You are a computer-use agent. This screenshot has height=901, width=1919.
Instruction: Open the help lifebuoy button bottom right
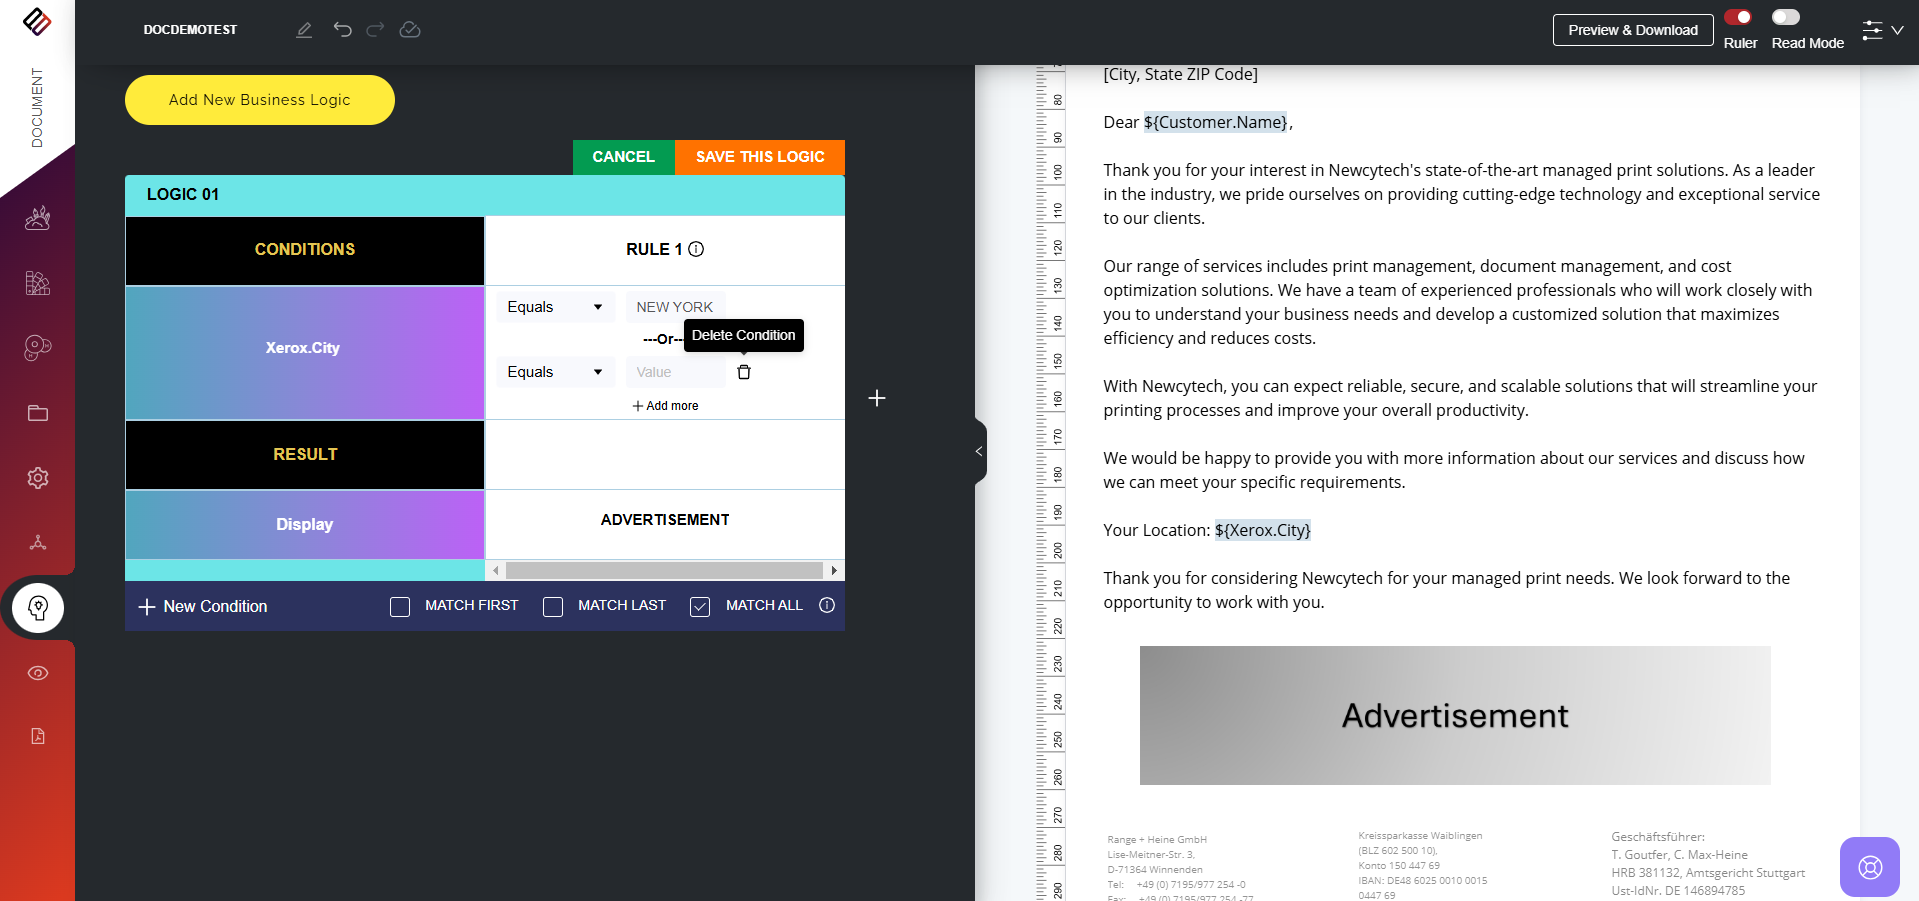pos(1869,867)
